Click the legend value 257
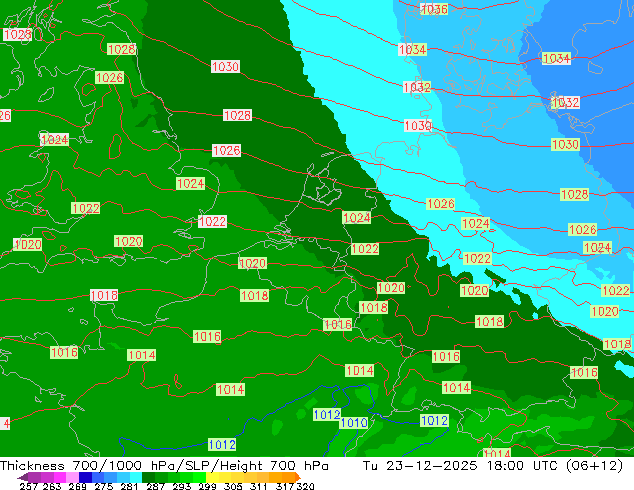 pyautogui.click(x=29, y=486)
